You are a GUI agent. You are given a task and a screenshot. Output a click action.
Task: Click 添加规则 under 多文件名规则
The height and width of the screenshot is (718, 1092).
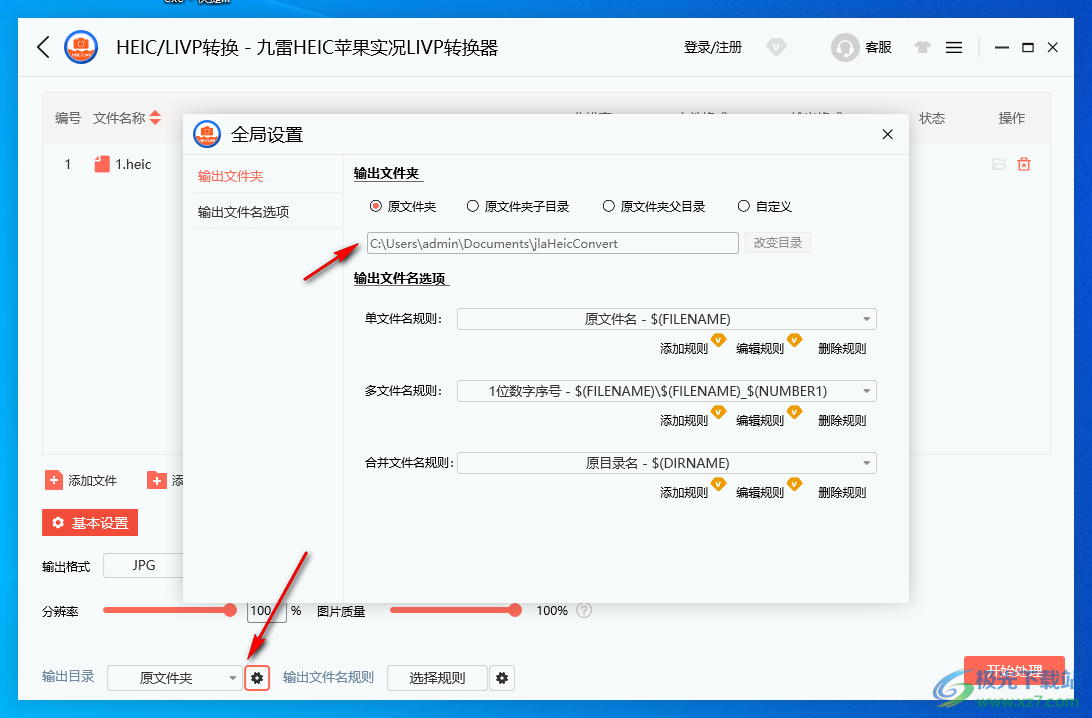pos(684,421)
